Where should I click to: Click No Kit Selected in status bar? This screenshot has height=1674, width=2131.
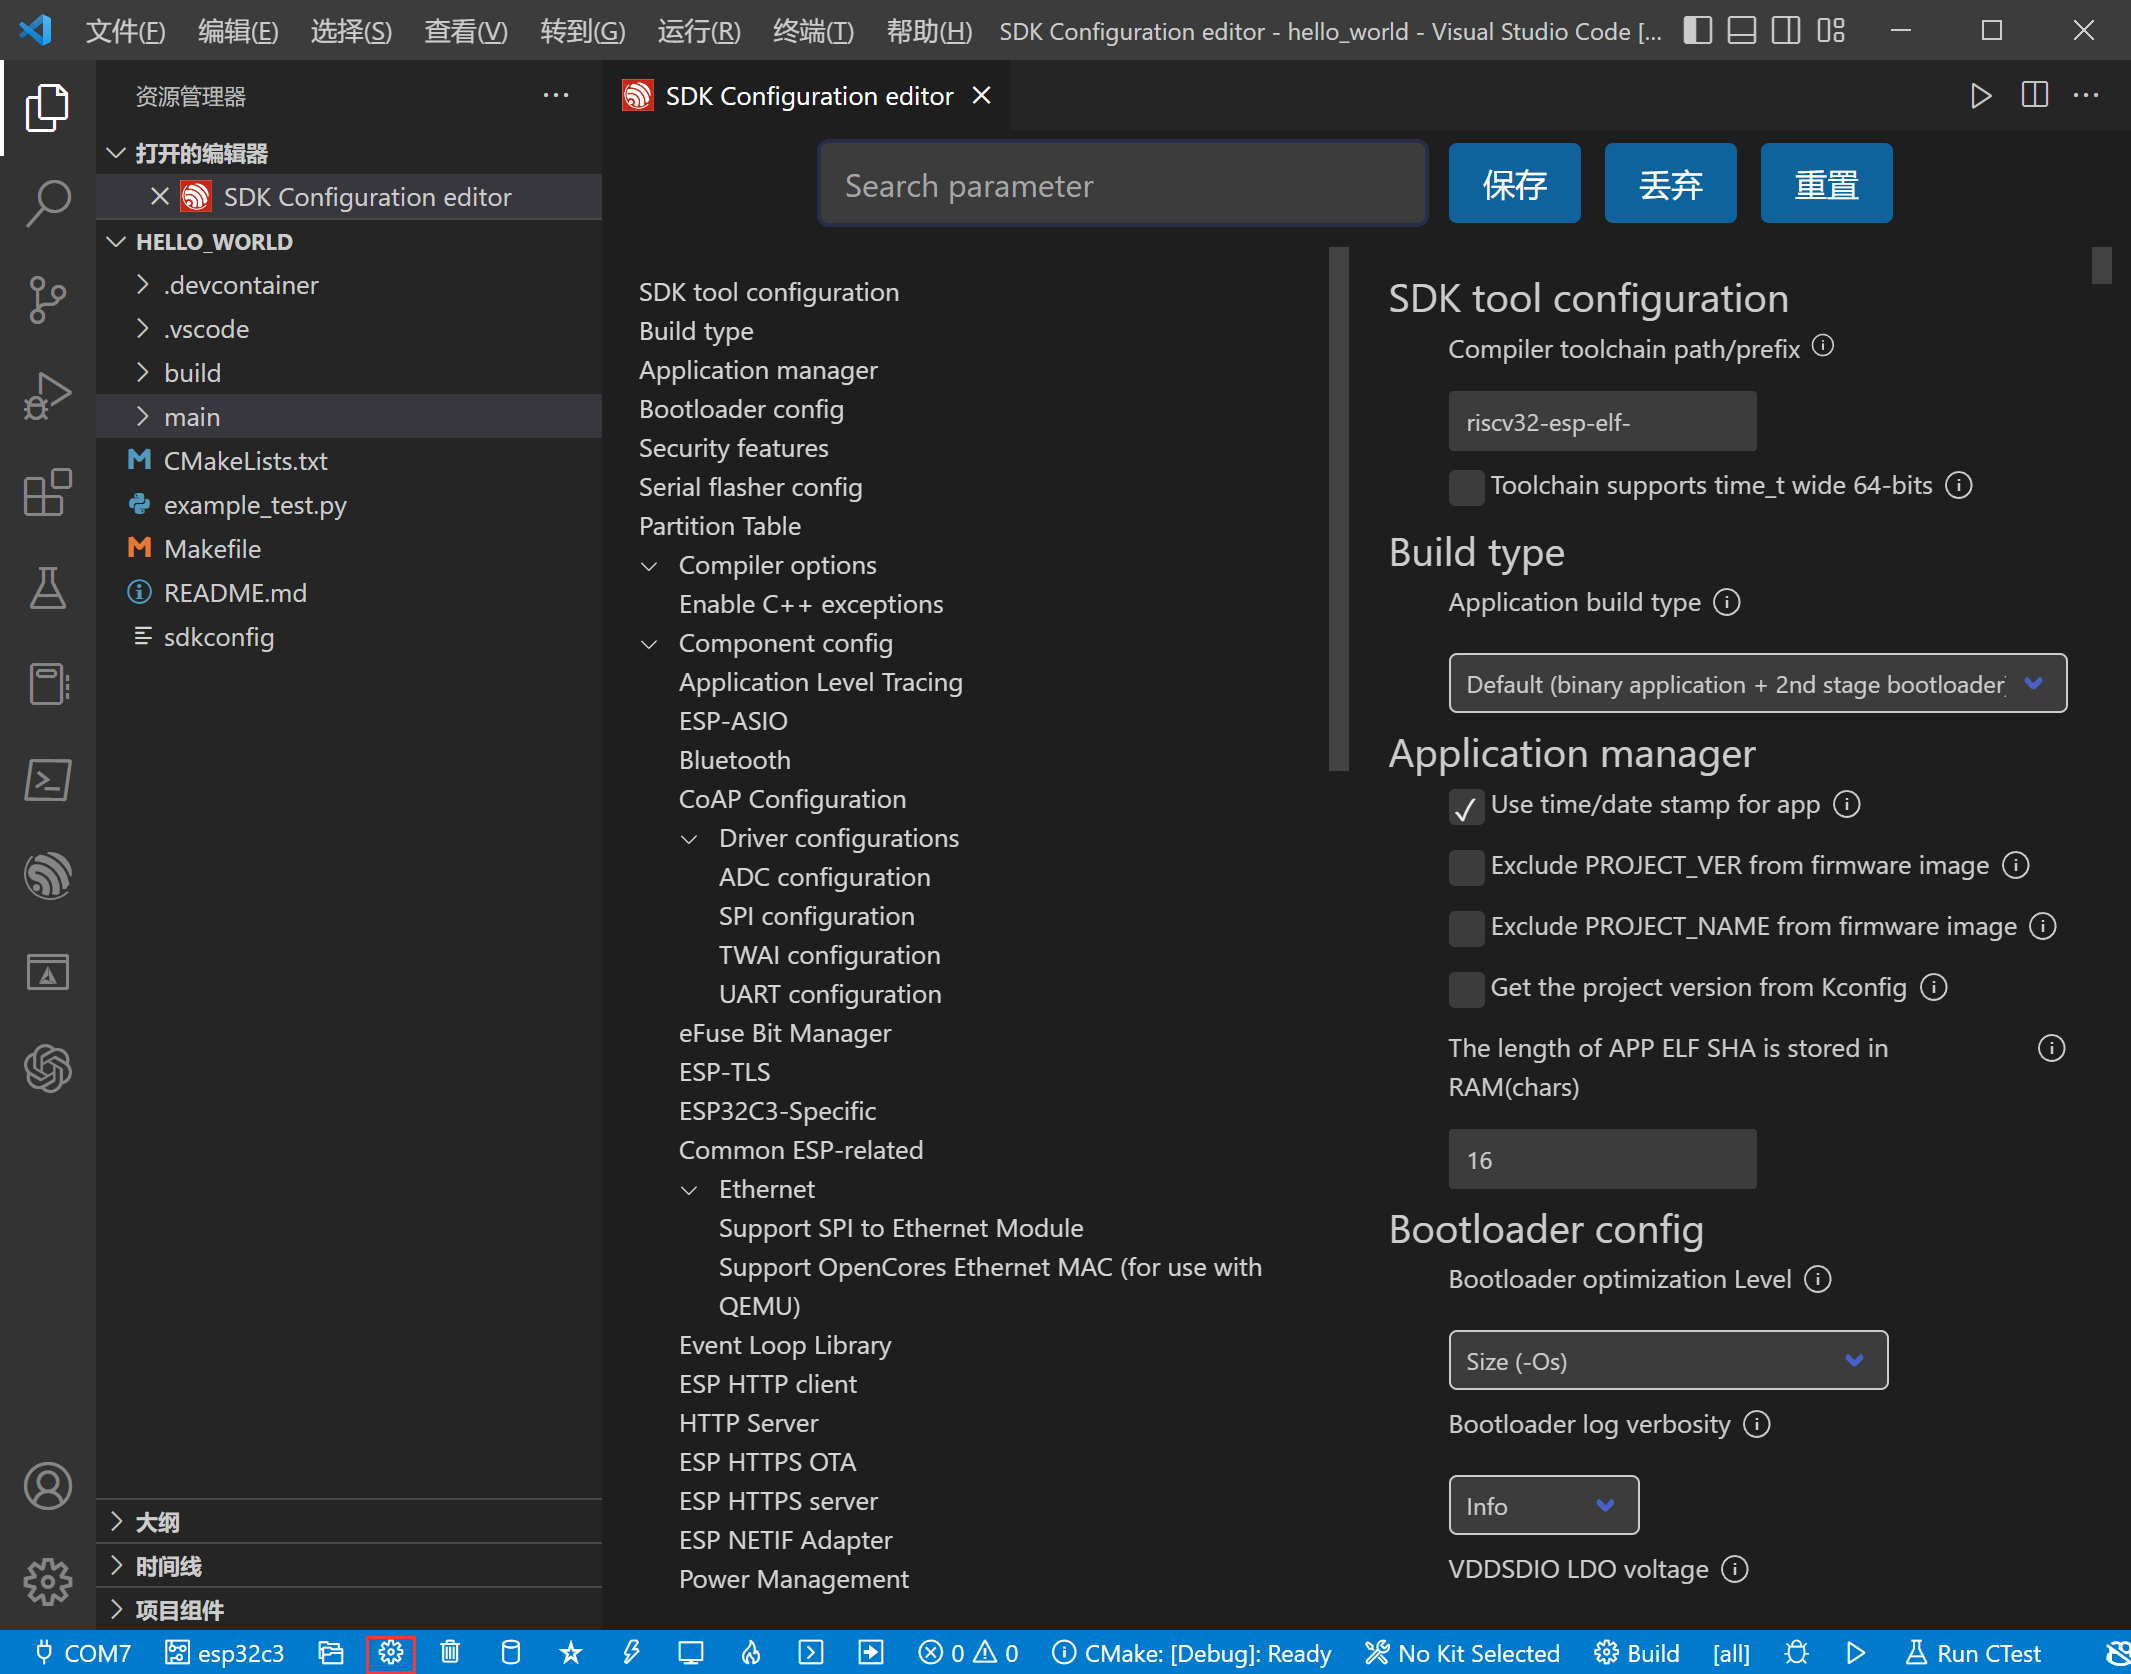click(1463, 1653)
